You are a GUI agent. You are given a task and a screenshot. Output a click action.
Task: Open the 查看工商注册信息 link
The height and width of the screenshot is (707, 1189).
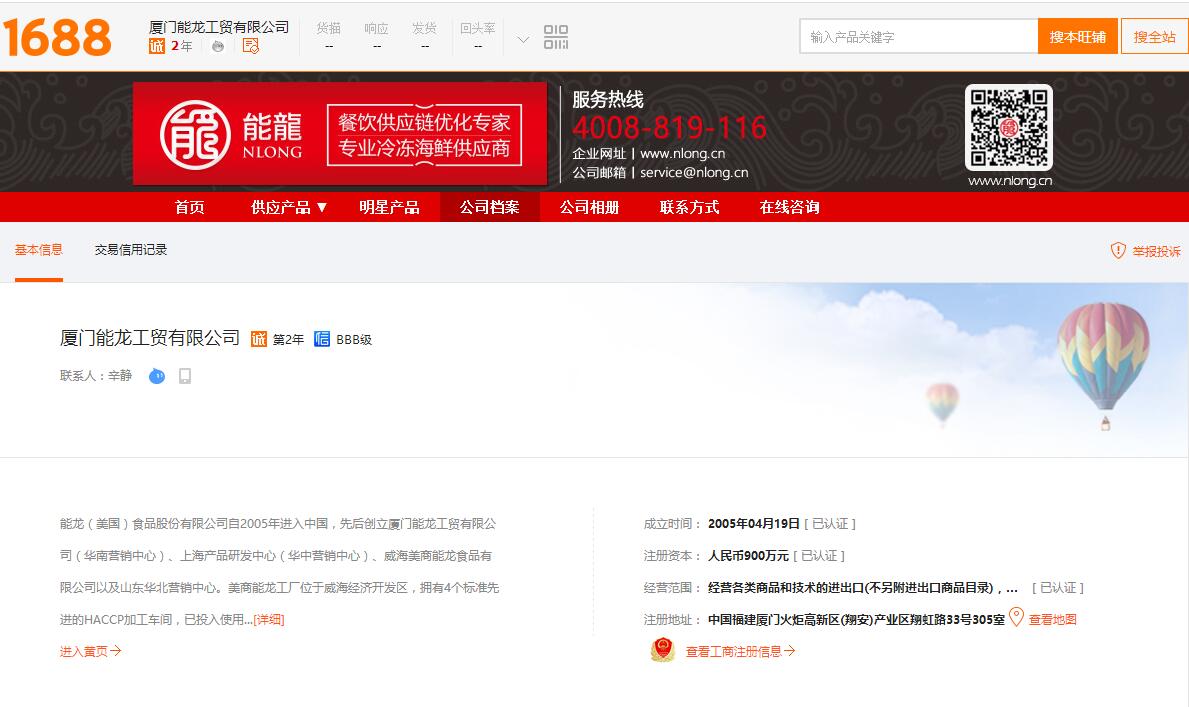(739, 652)
